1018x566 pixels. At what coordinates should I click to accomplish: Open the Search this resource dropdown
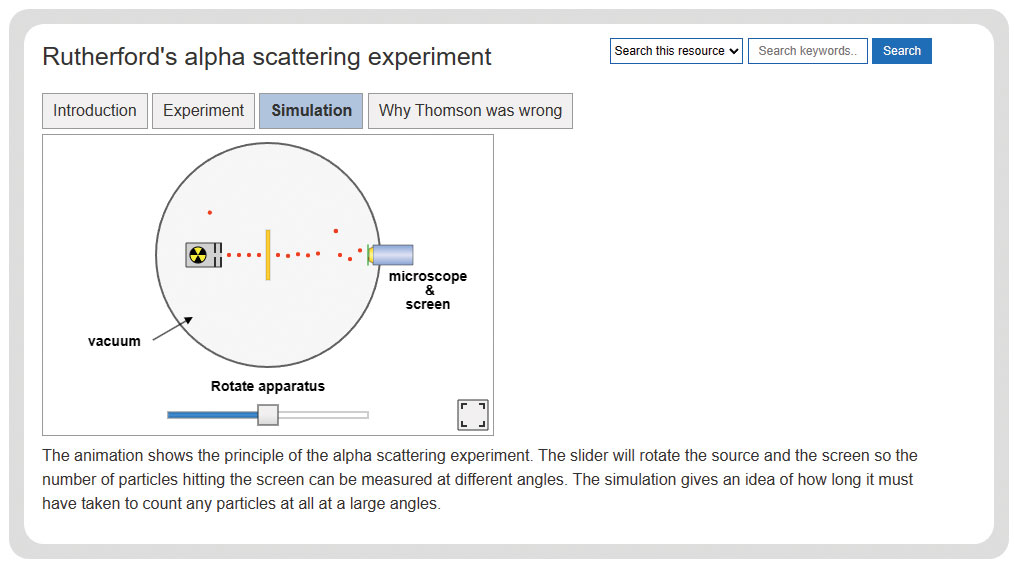click(x=676, y=51)
